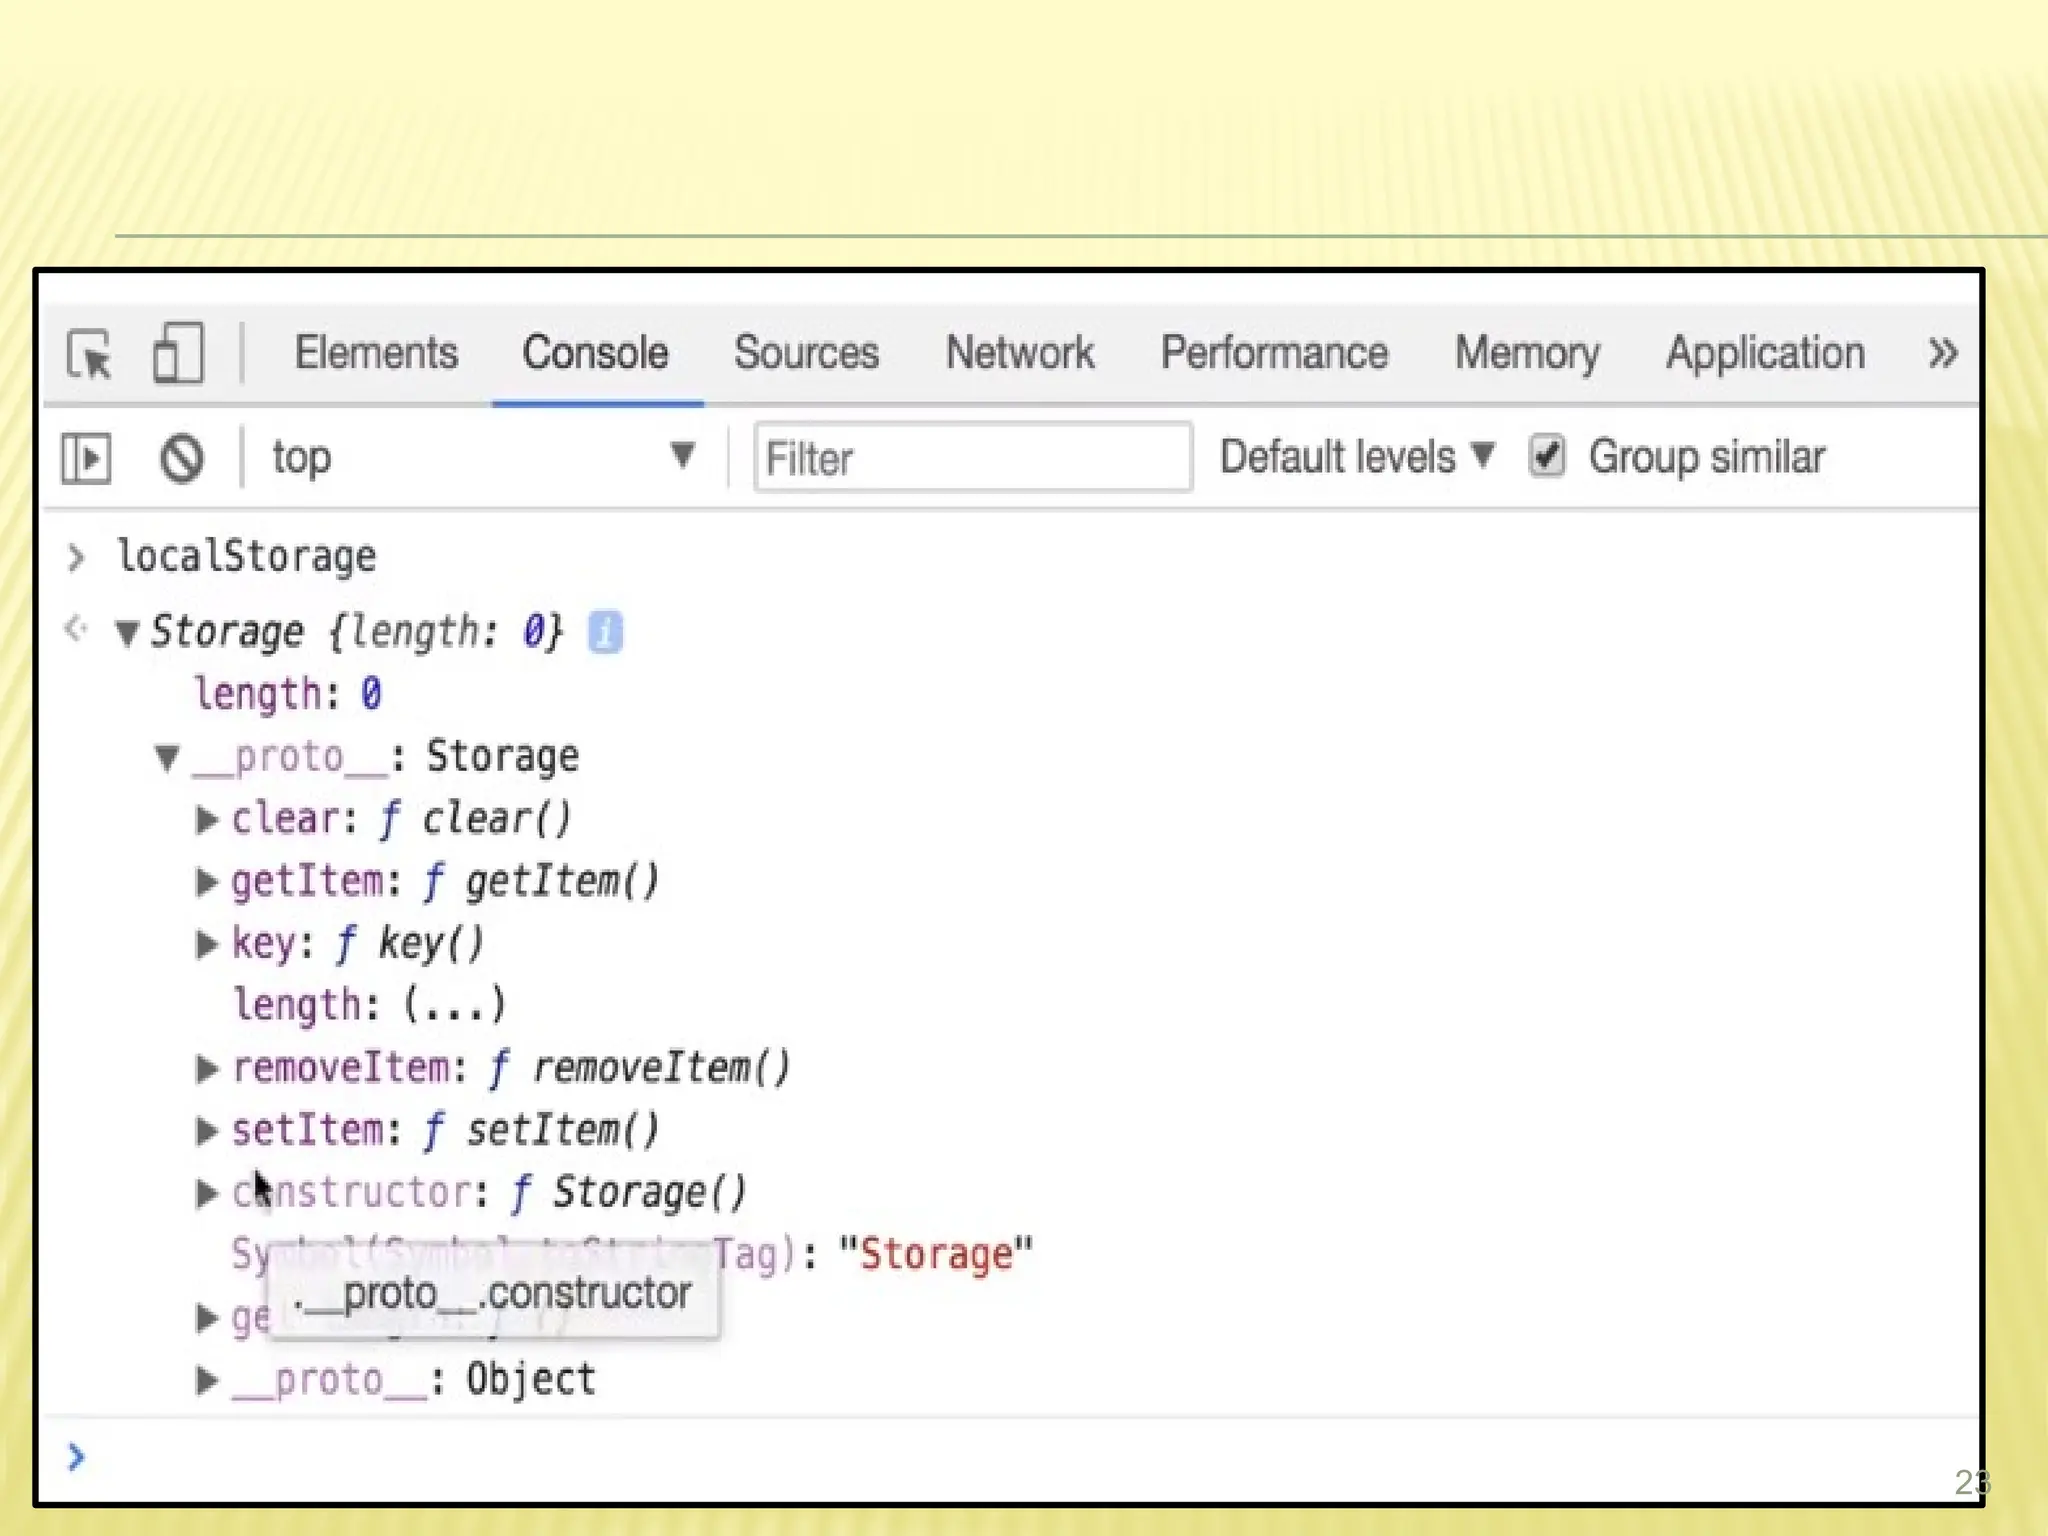The image size is (2048, 1536).
Task: Show console sidebar icon
Action: [86, 458]
